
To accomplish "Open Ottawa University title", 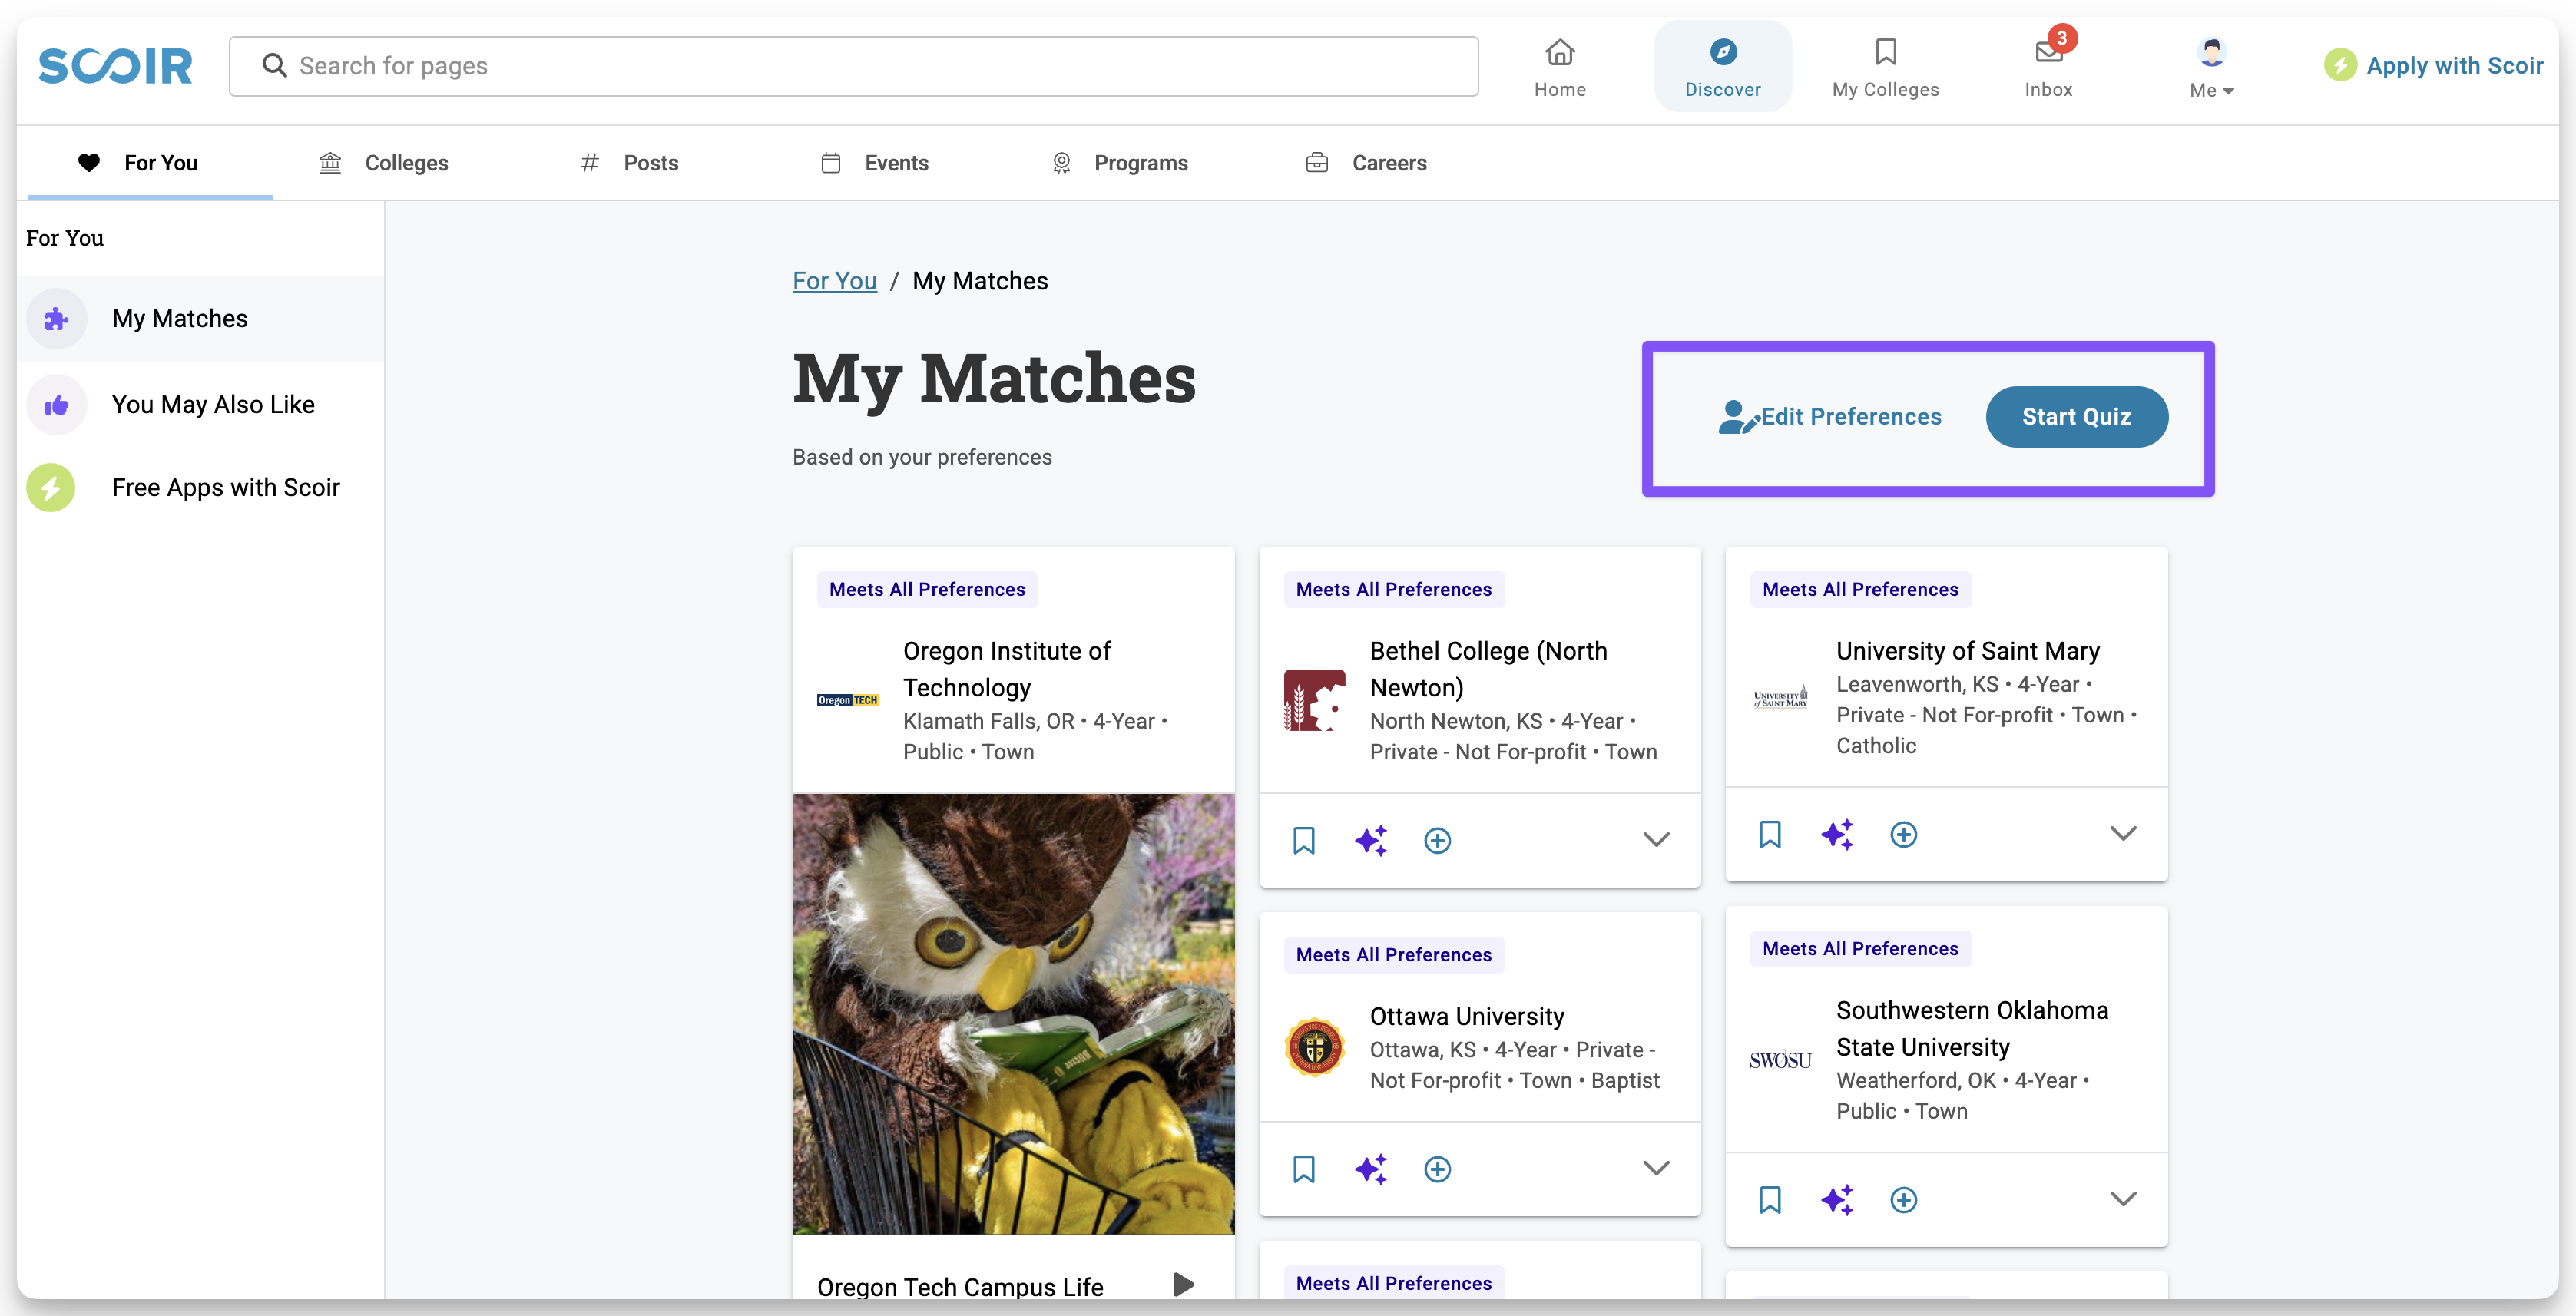I will (x=1466, y=1016).
